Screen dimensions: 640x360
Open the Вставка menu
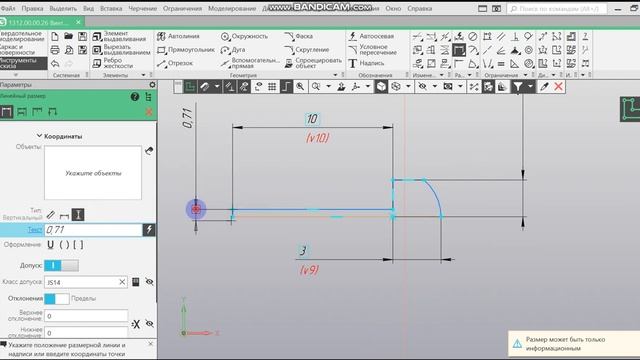[x=111, y=8]
